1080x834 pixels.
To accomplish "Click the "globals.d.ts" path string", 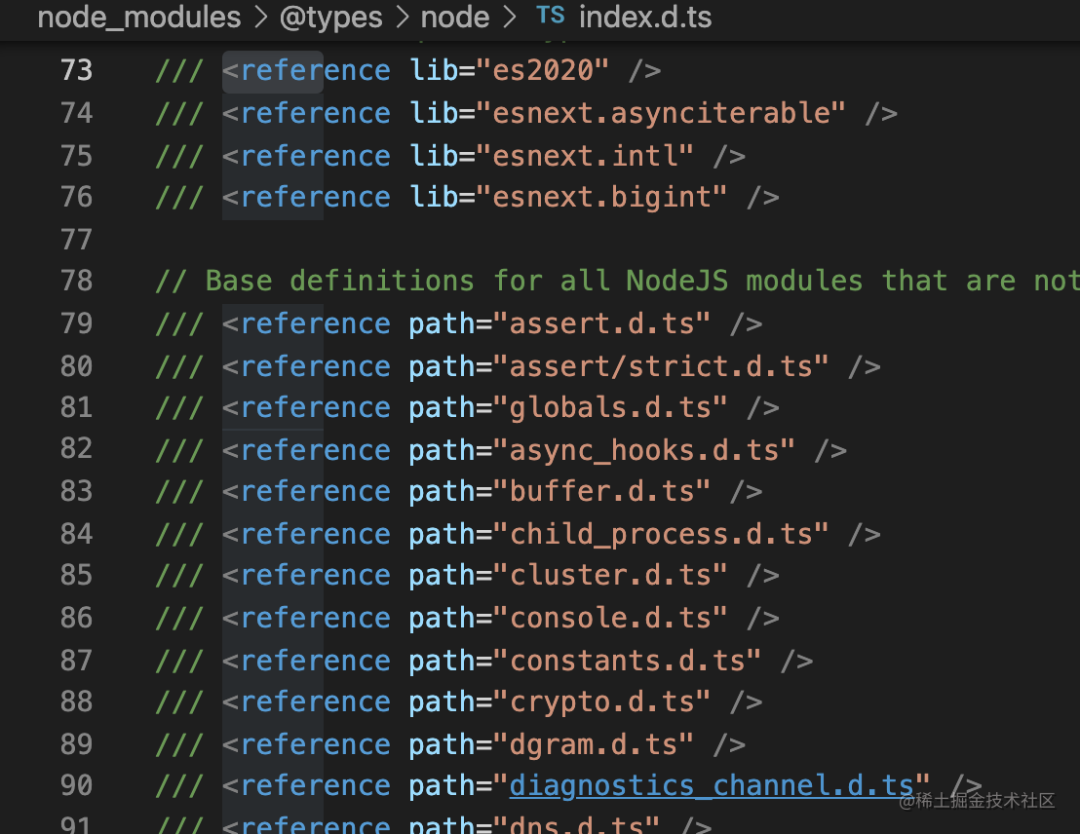I will [610, 408].
